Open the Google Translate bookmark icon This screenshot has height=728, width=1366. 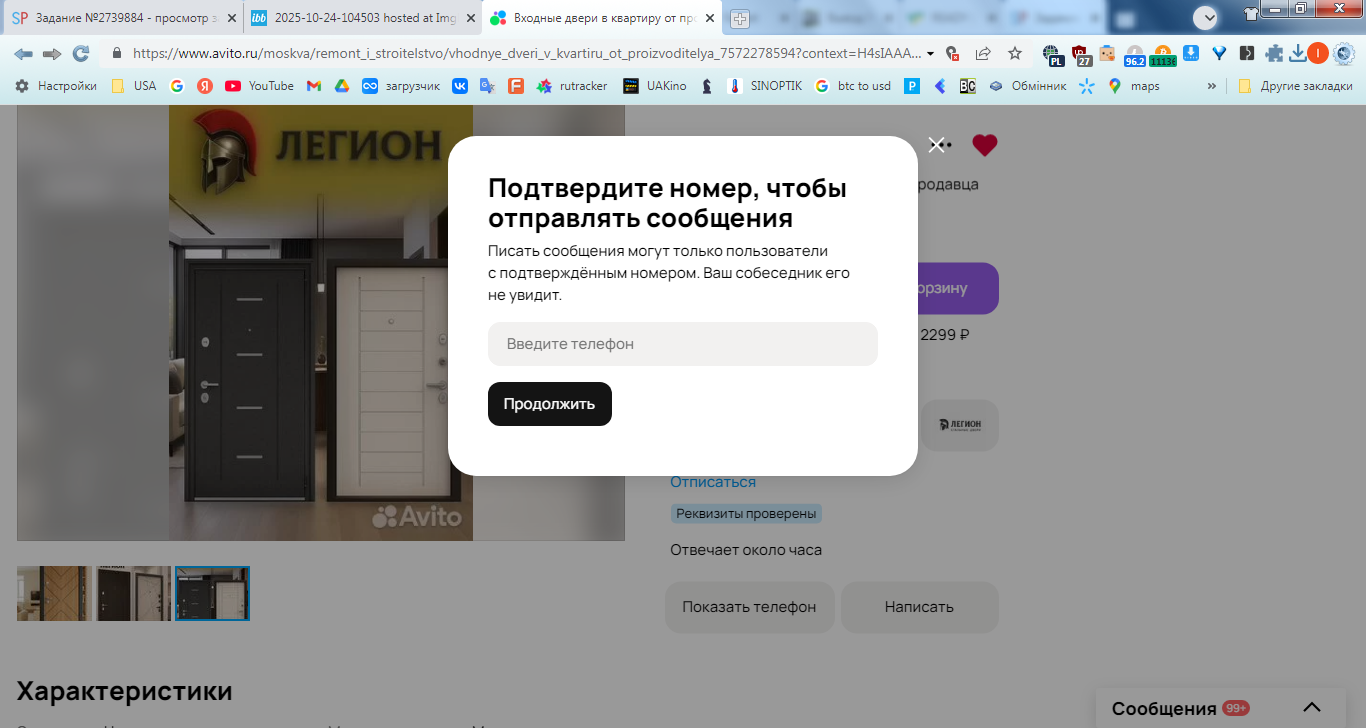click(487, 86)
